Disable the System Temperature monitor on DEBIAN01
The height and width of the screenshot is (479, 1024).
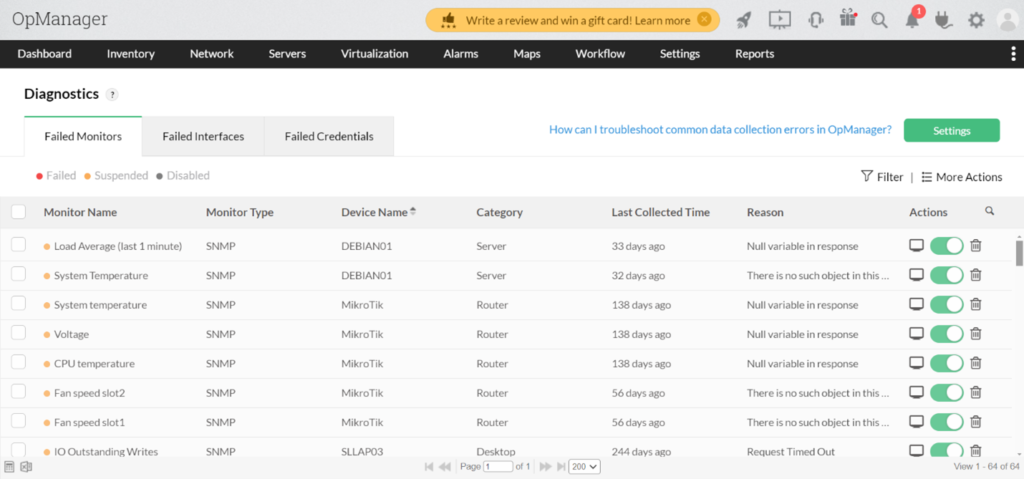click(x=946, y=275)
